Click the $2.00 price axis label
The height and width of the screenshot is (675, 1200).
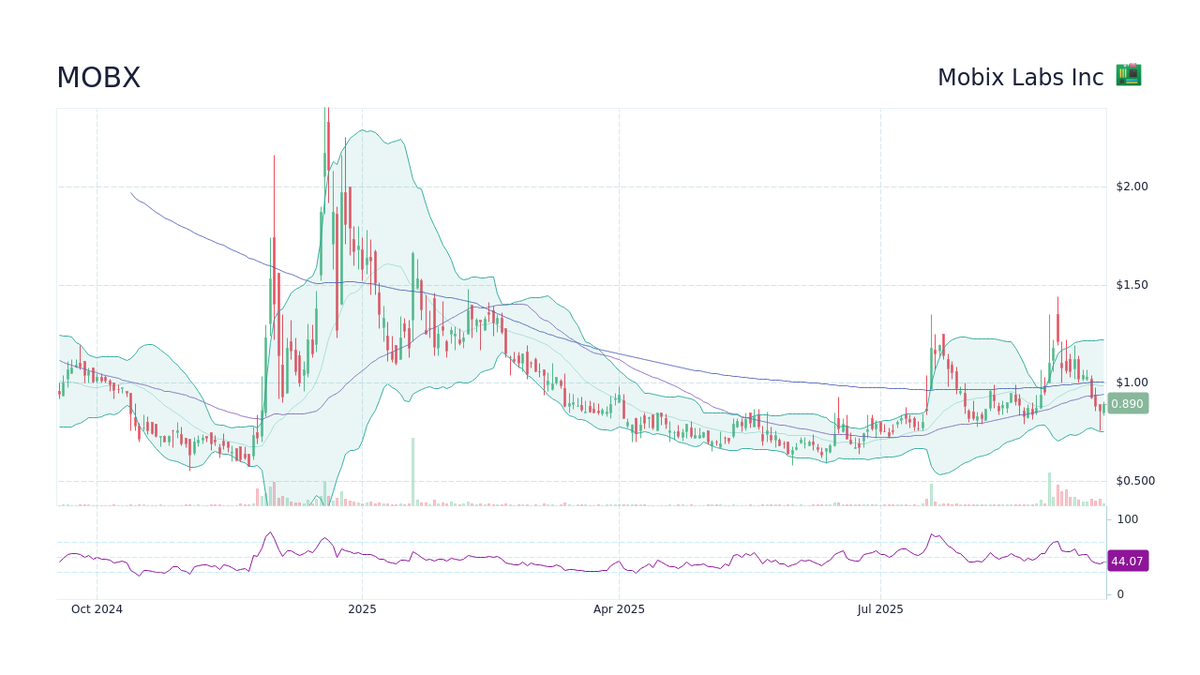point(1132,187)
